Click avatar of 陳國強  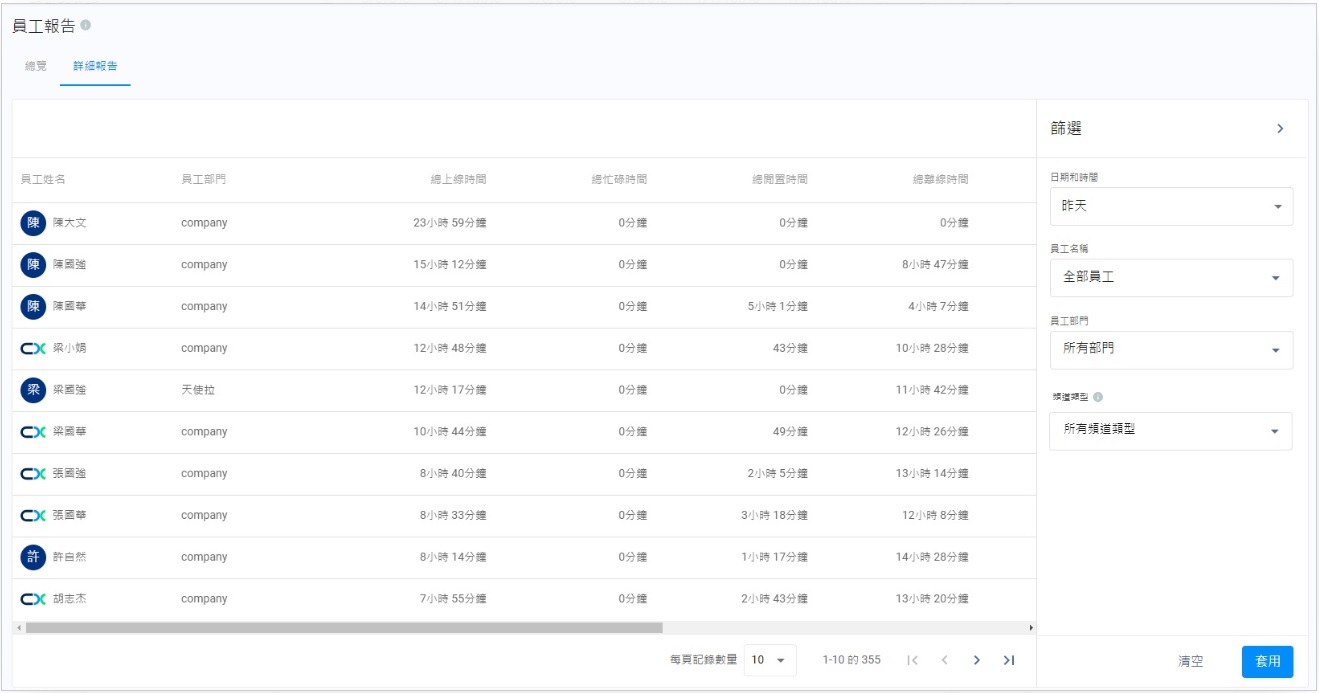tap(33, 265)
